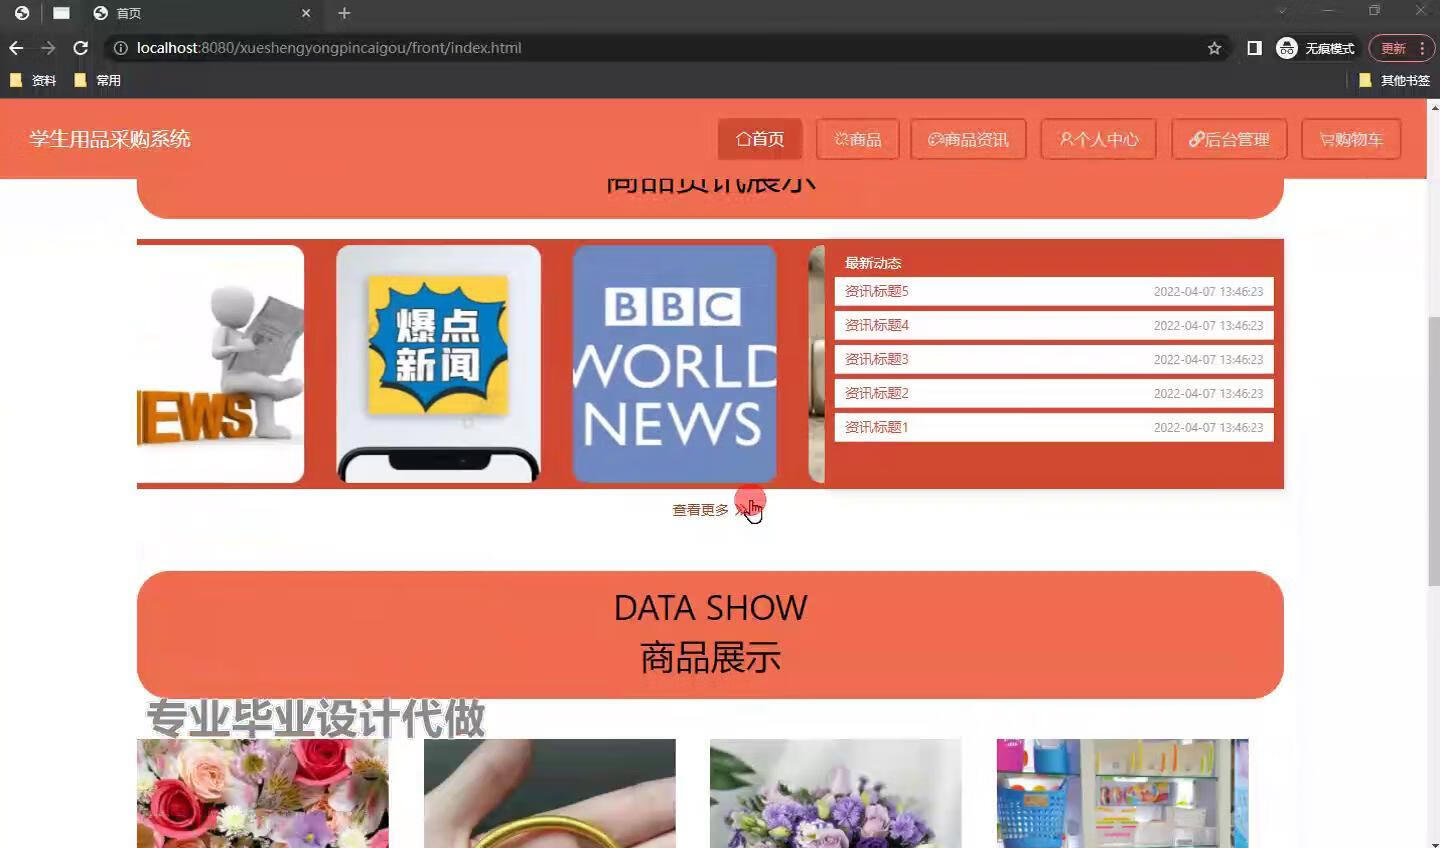The image size is (1440, 848).
Task: Click the 商品展示 banner heading text
Action: click(710, 658)
